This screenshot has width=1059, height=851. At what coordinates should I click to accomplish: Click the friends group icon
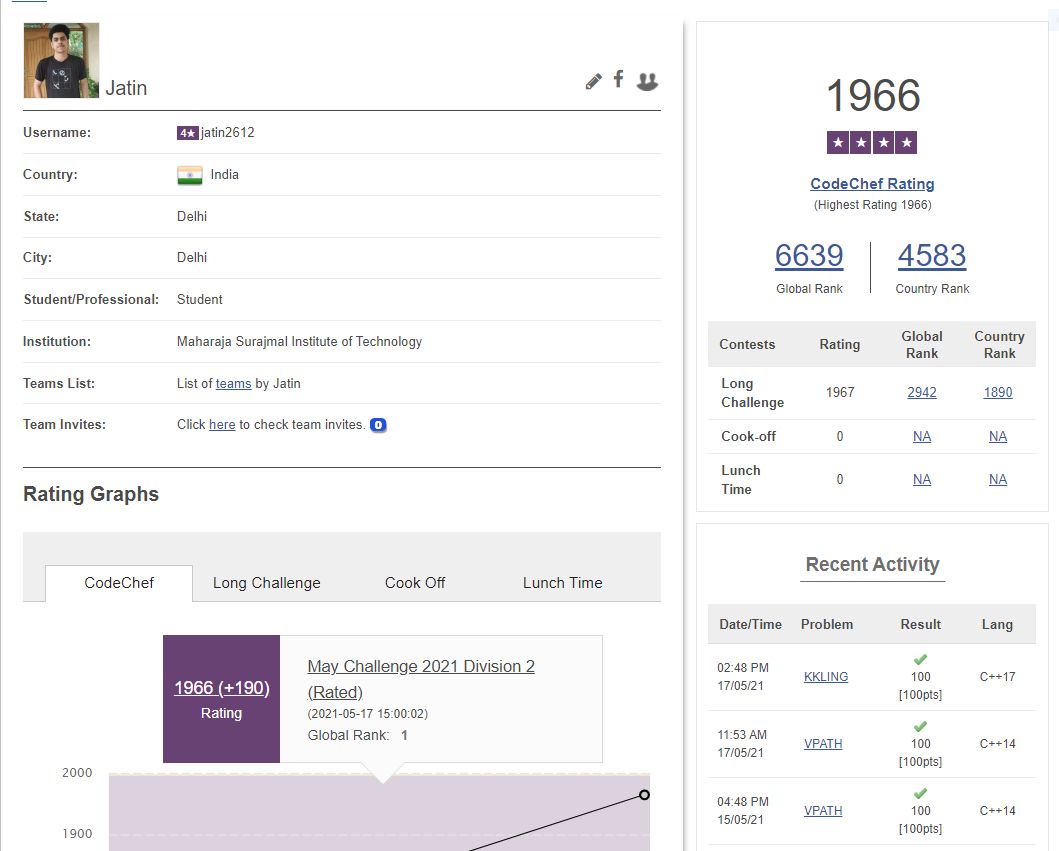(647, 82)
